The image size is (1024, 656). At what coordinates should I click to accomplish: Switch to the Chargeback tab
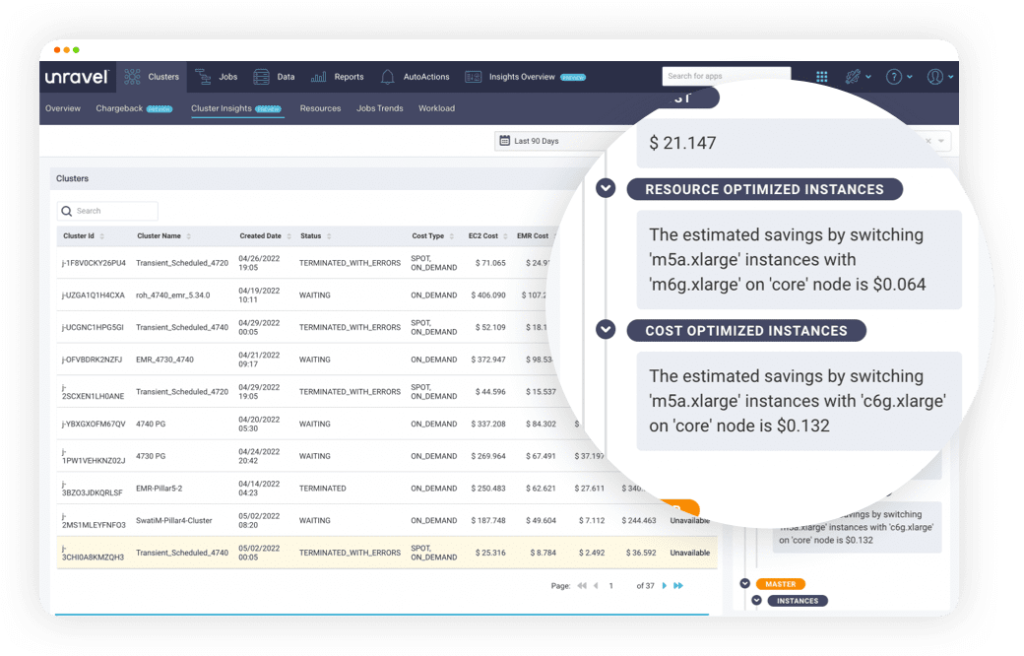click(x=134, y=108)
